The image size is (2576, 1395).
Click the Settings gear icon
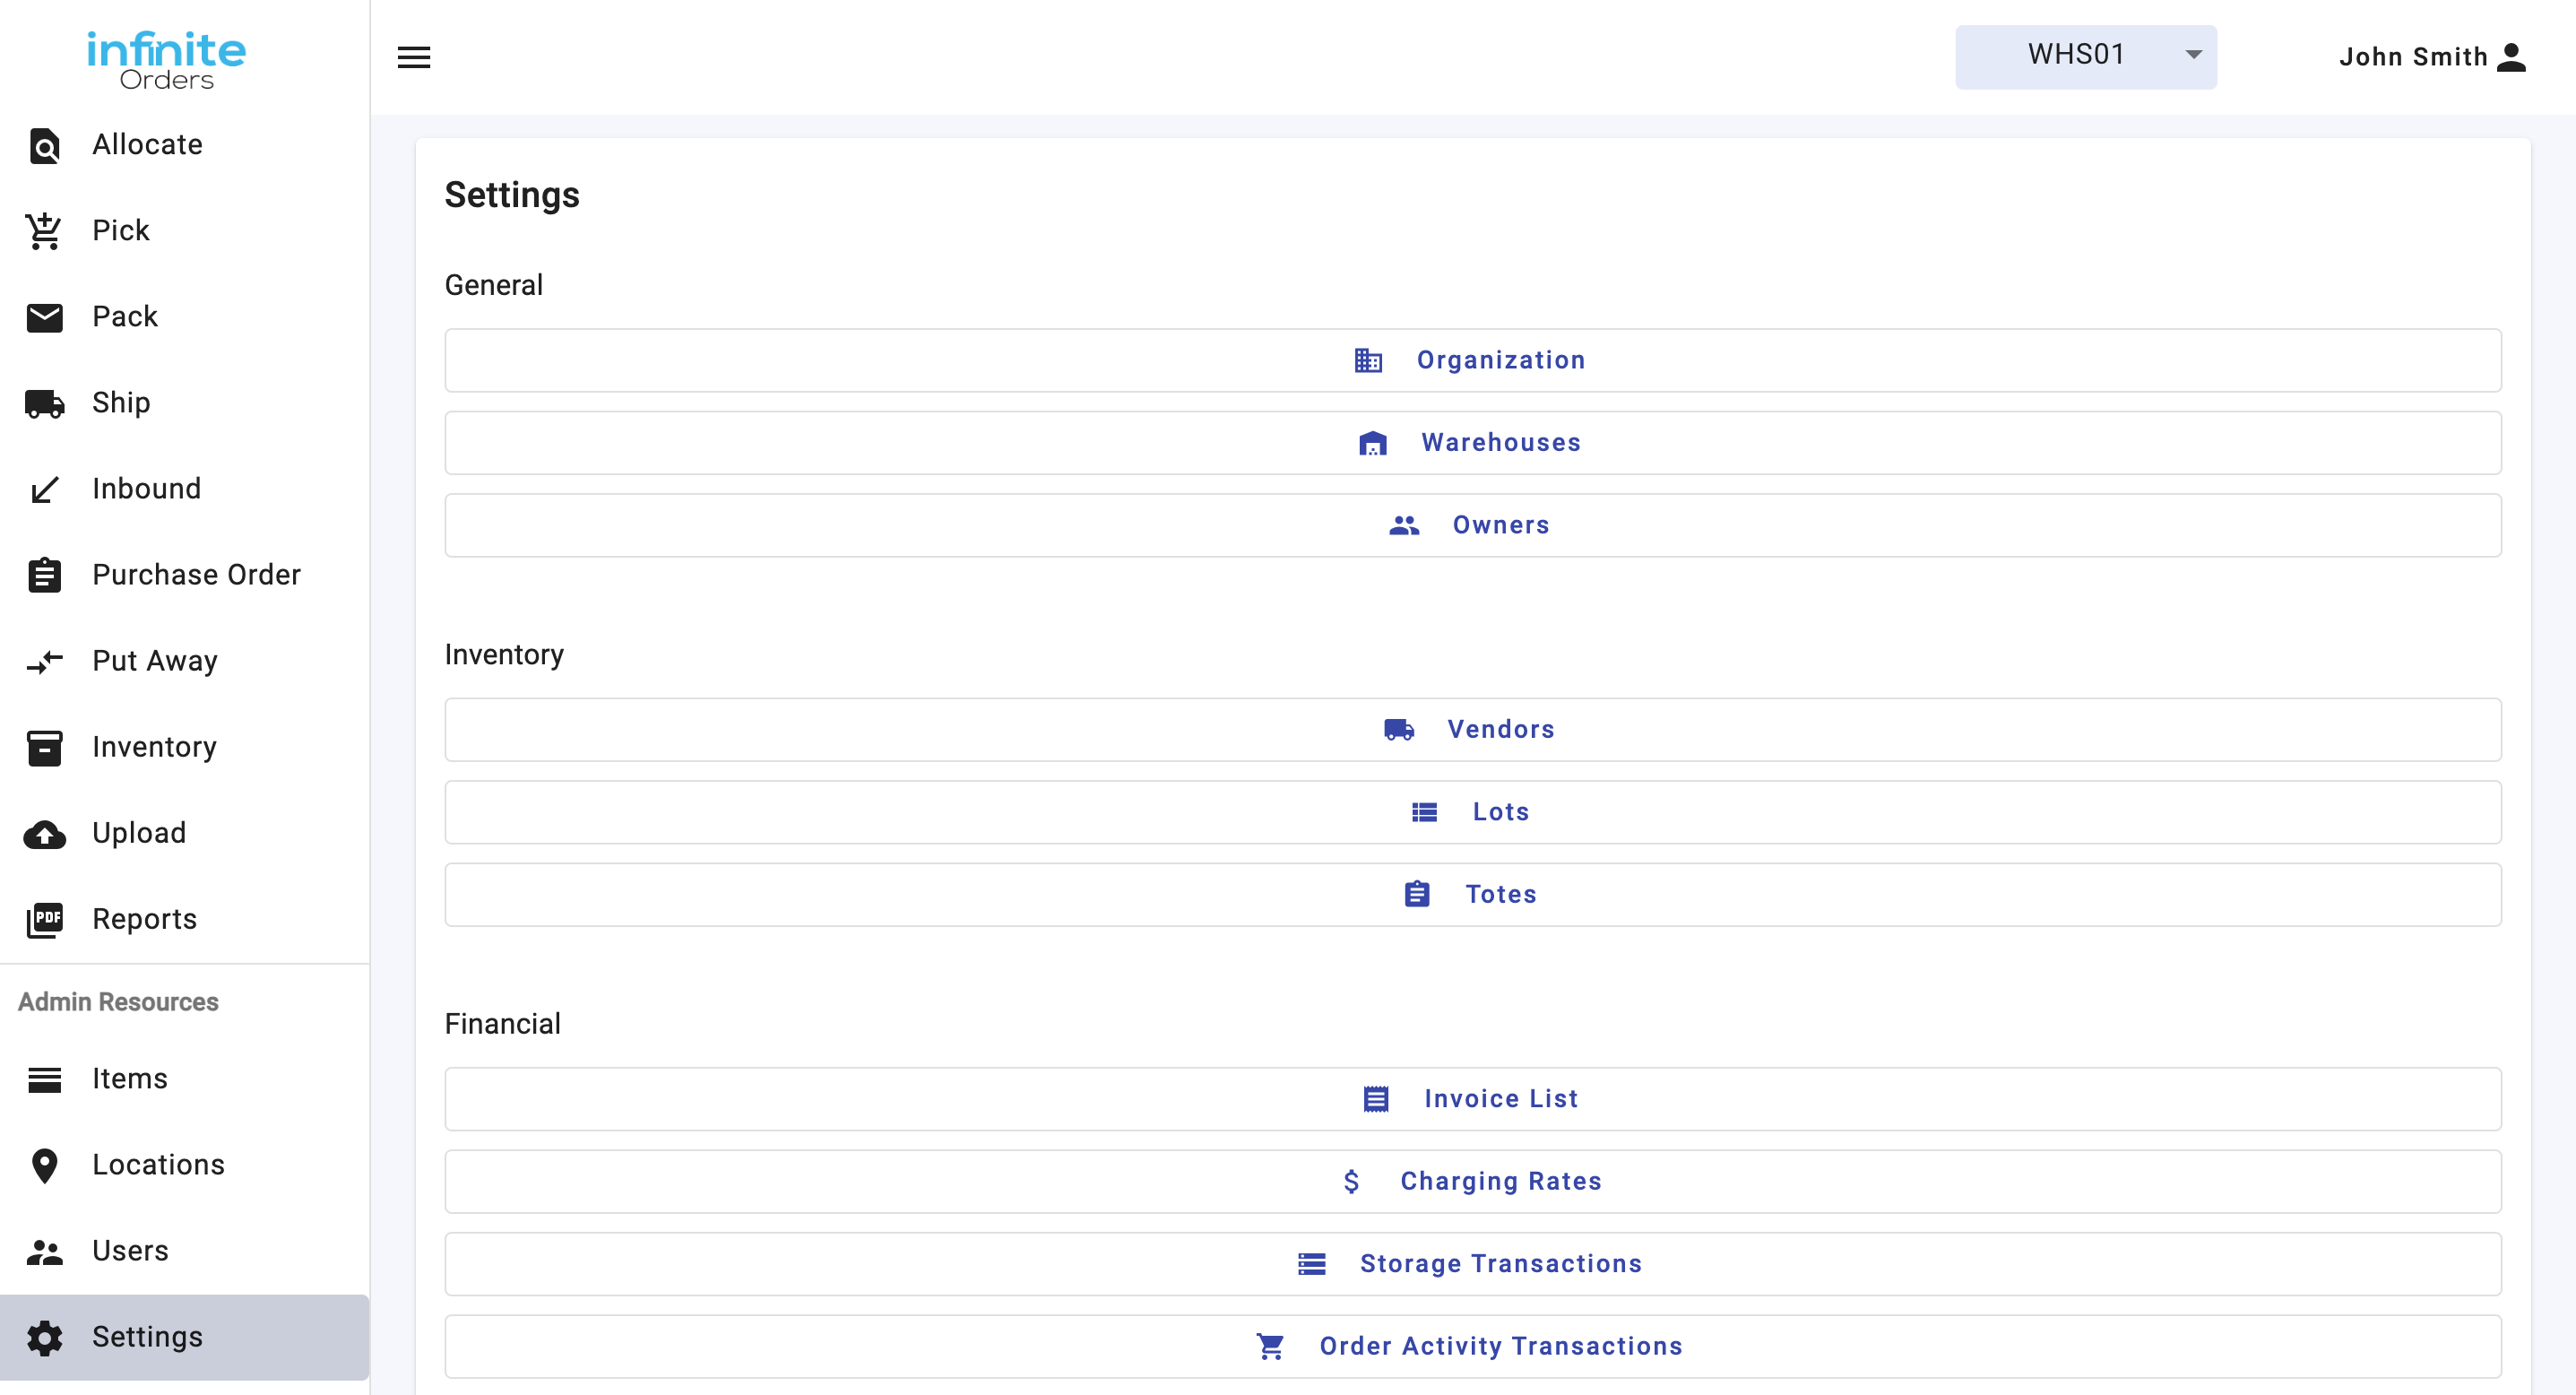(44, 1337)
